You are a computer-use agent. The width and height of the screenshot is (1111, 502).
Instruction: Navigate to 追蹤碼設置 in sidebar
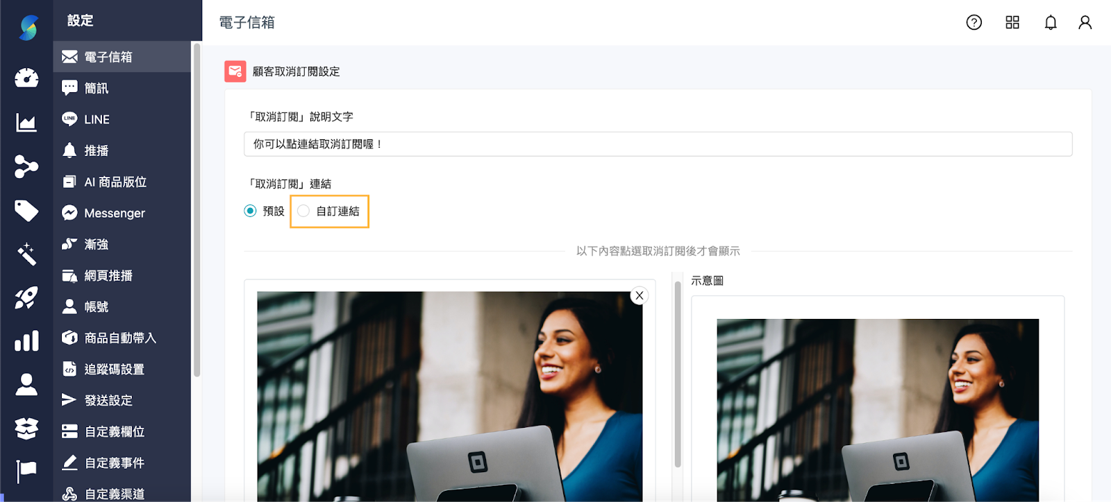pos(114,369)
